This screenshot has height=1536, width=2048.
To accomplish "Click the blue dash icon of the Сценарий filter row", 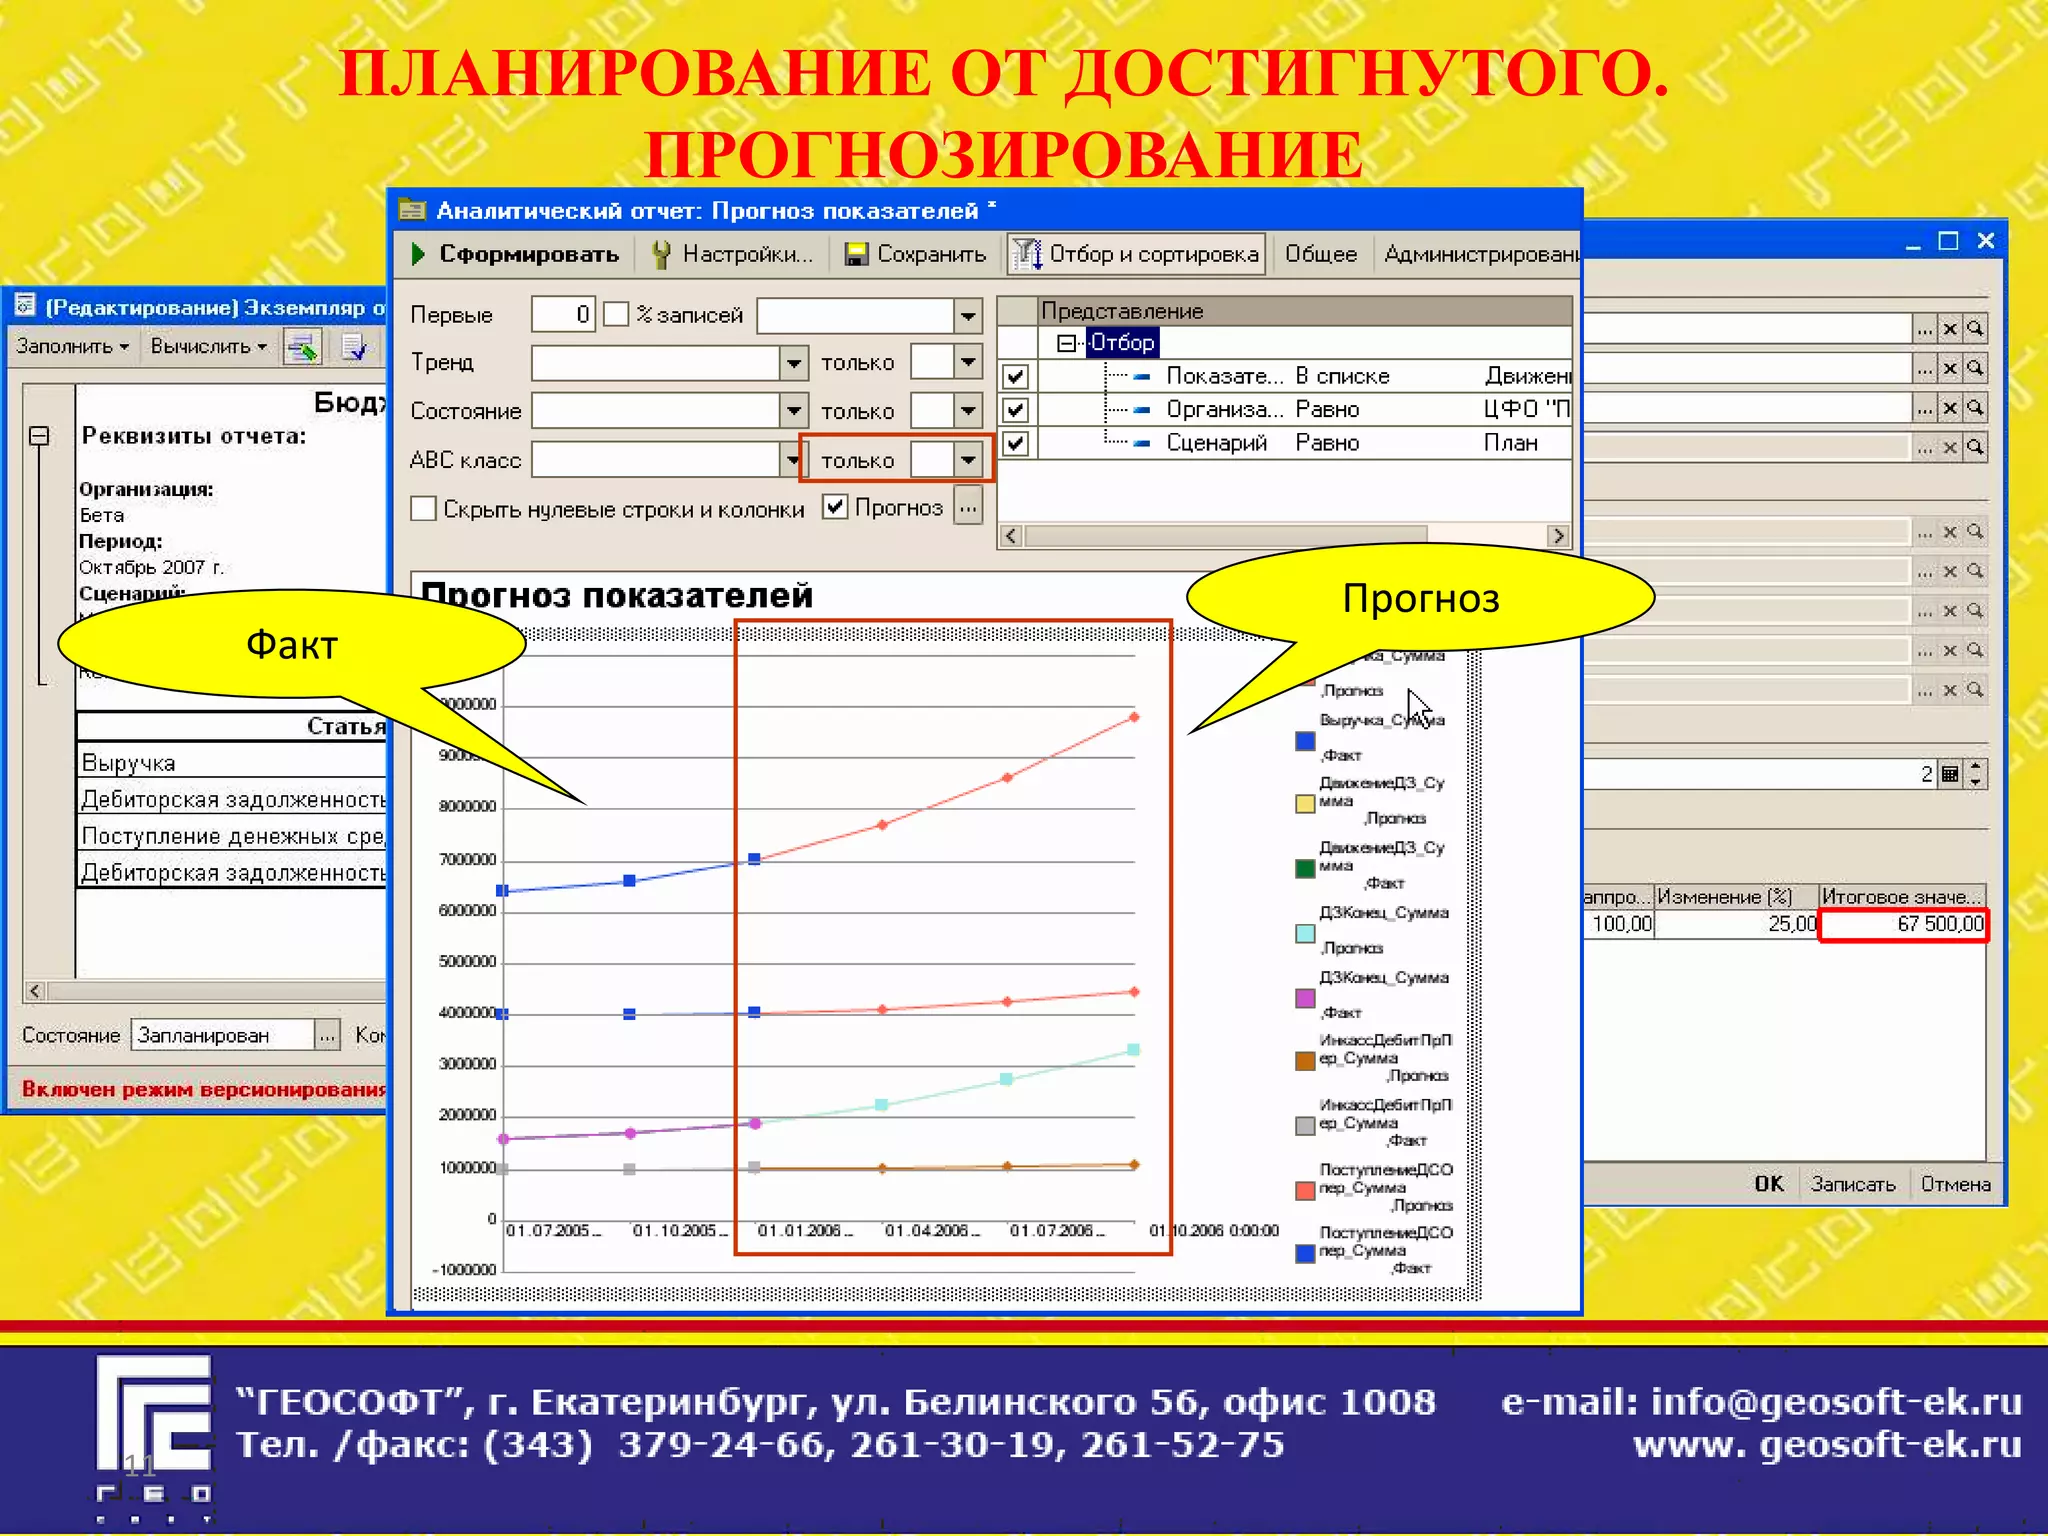I will (x=1141, y=443).
